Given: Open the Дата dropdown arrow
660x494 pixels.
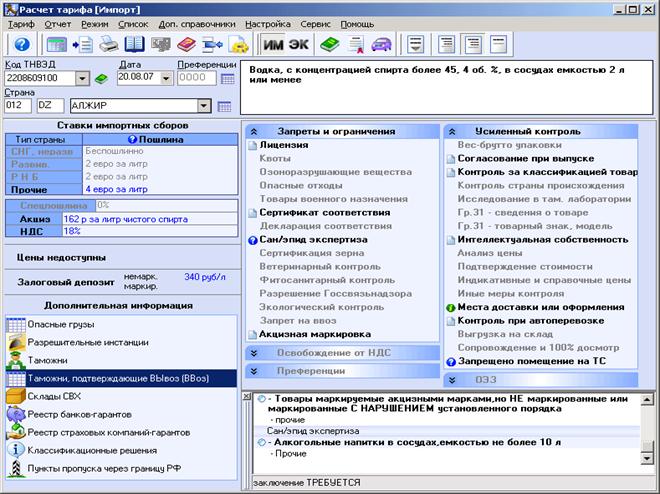Looking at the screenshot, I should coord(166,78).
